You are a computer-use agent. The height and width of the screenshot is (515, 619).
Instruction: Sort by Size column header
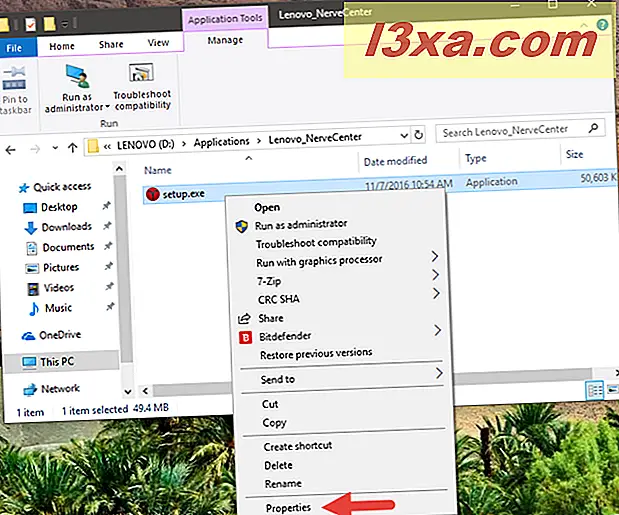575,154
